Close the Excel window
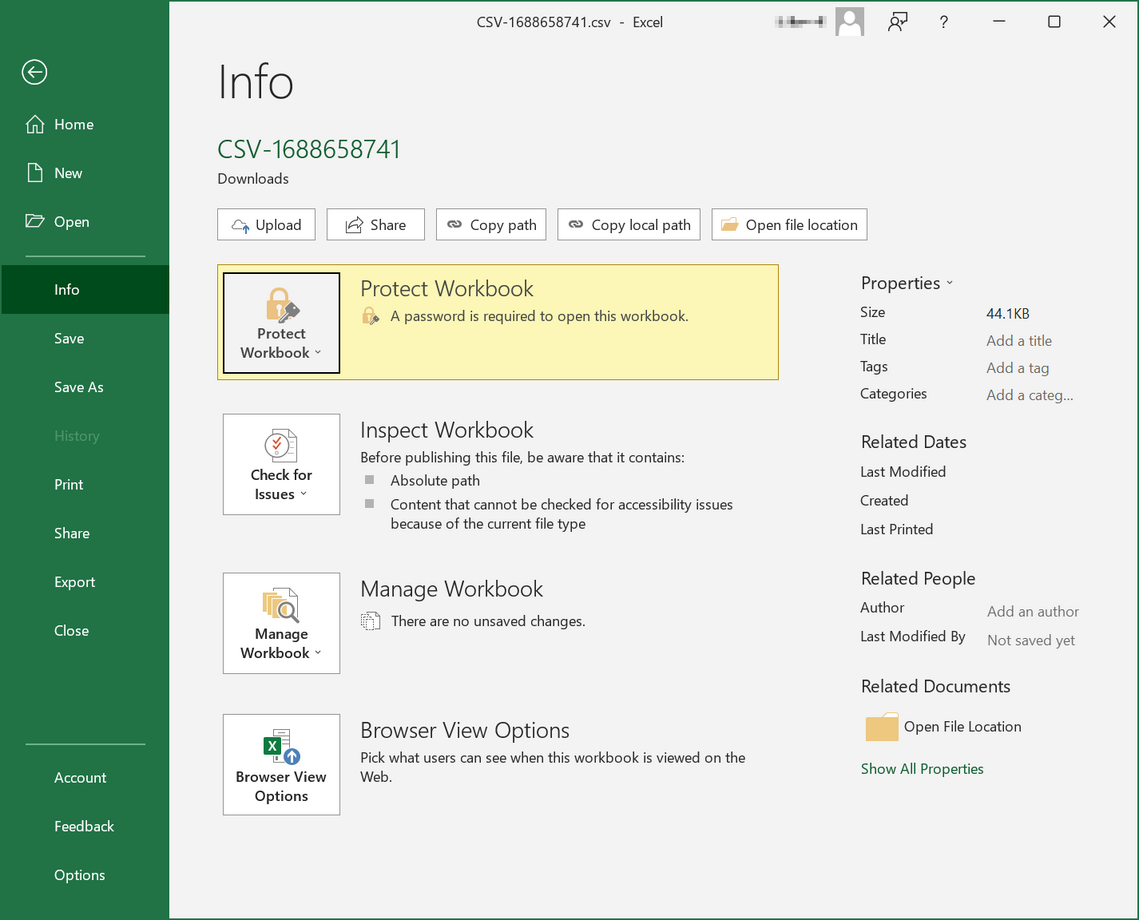 1108,22
